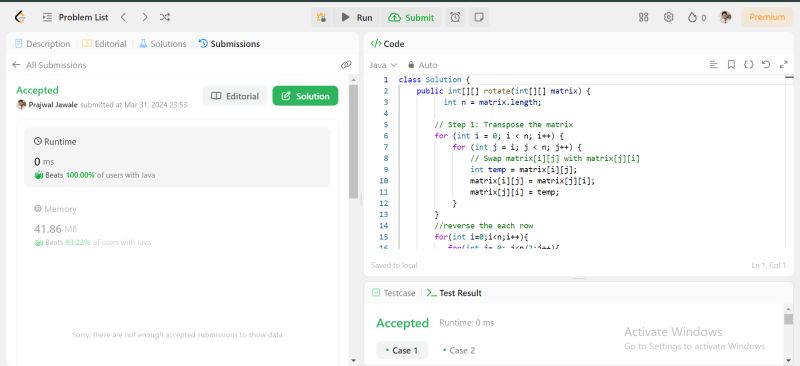Click 'Saved to local' status text

[394, 265]
